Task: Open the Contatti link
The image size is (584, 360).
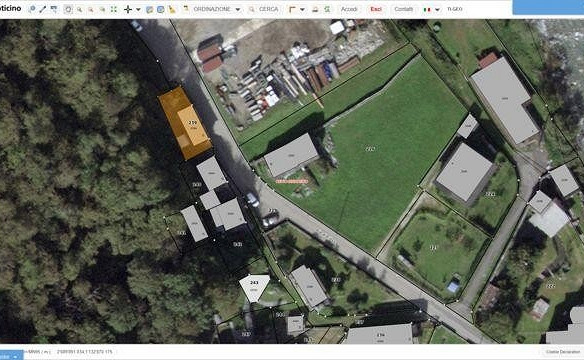Action: [x=403, y=9]
